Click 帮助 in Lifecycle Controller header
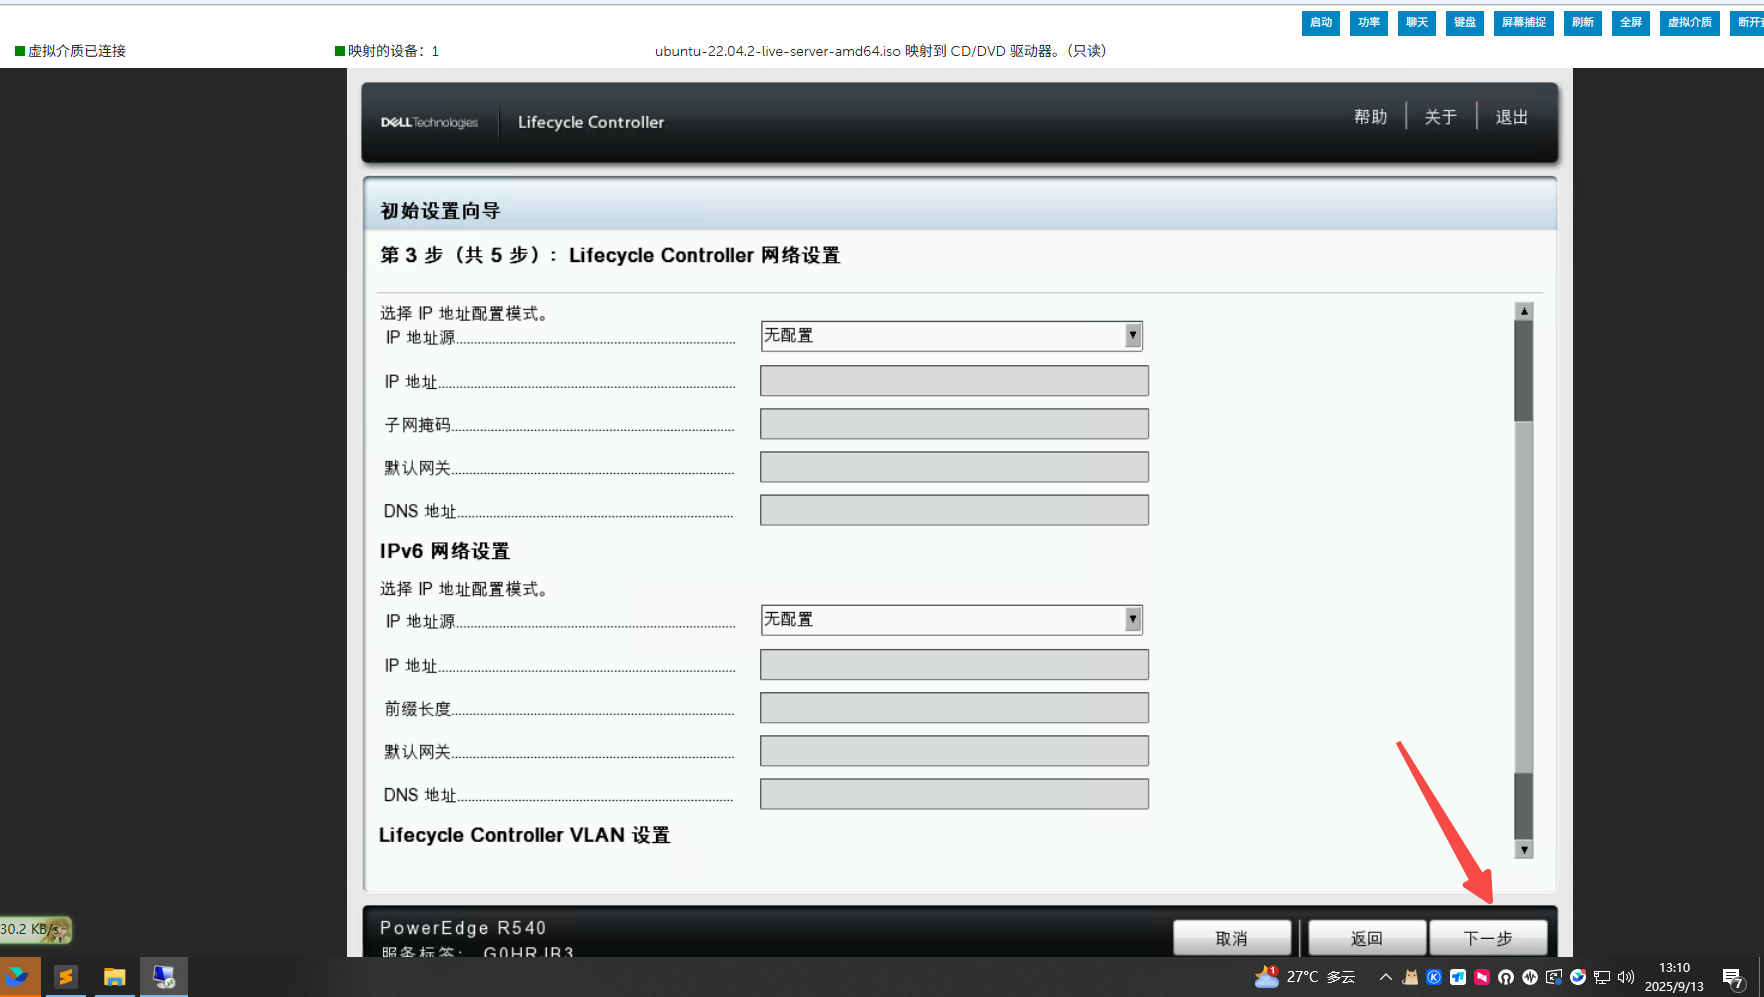Screen dimensions: 1764x997 point(1370,117)
